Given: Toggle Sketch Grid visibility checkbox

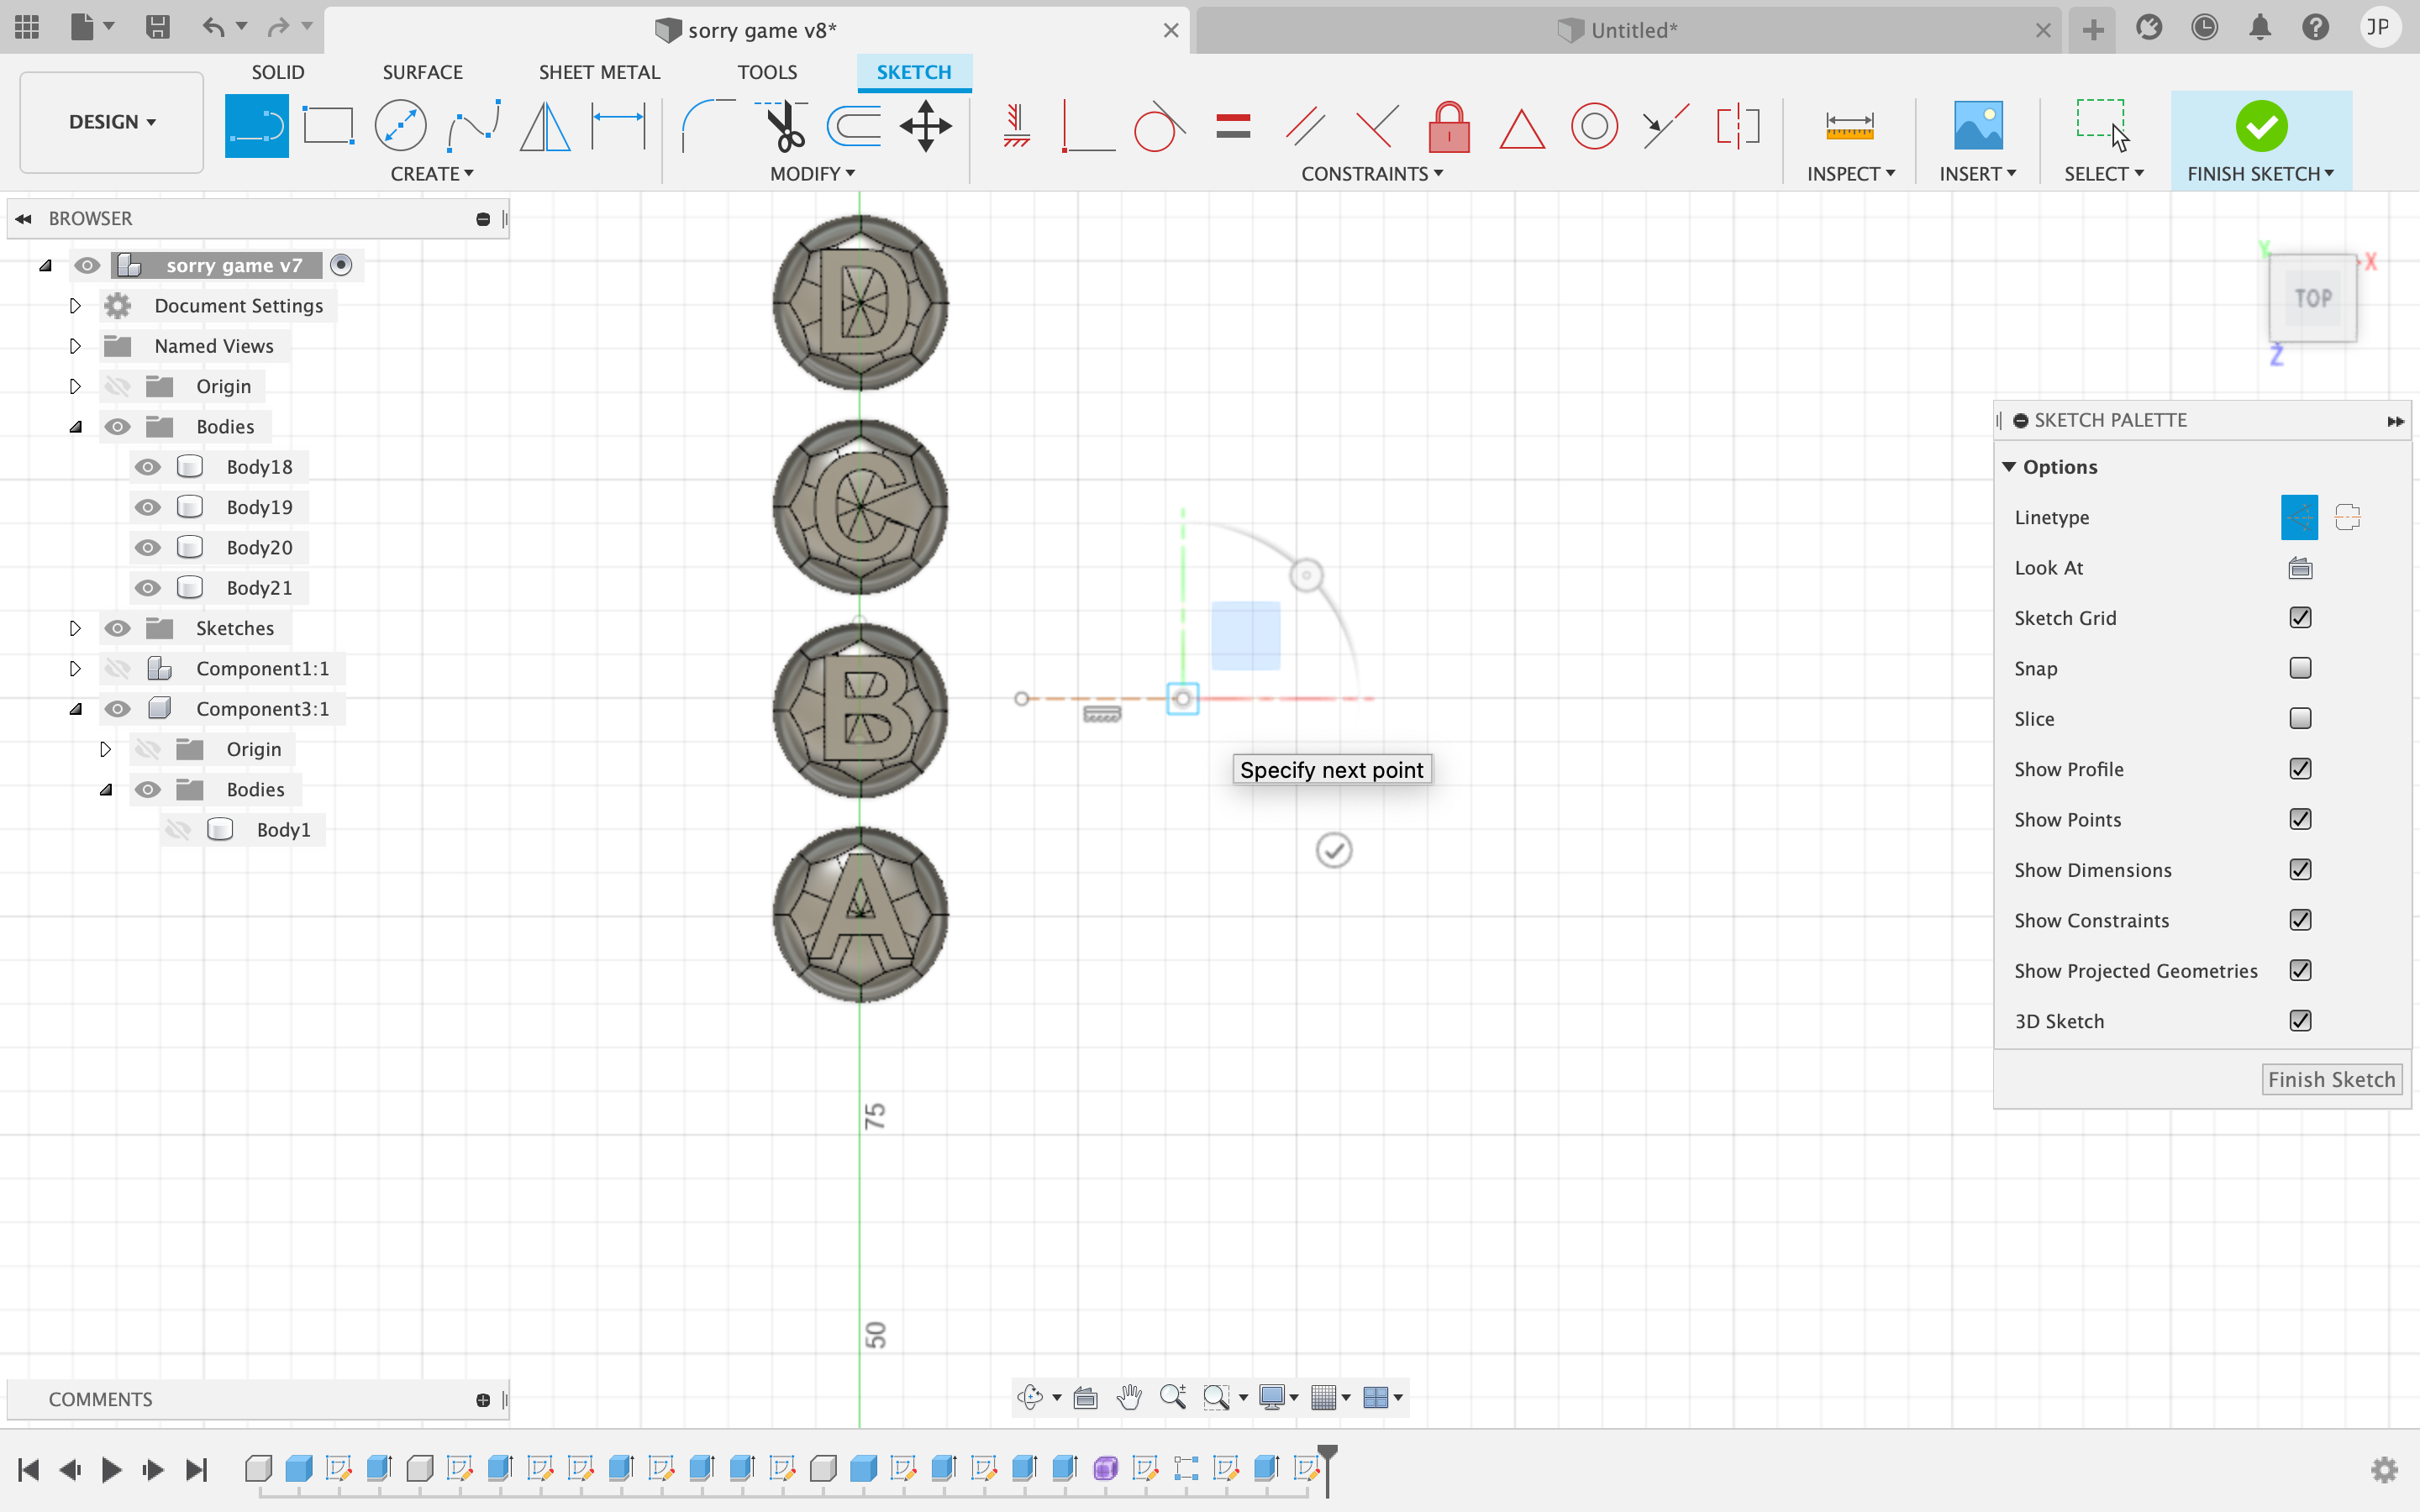Looking at the screenshot, I should pos(2302,617).
